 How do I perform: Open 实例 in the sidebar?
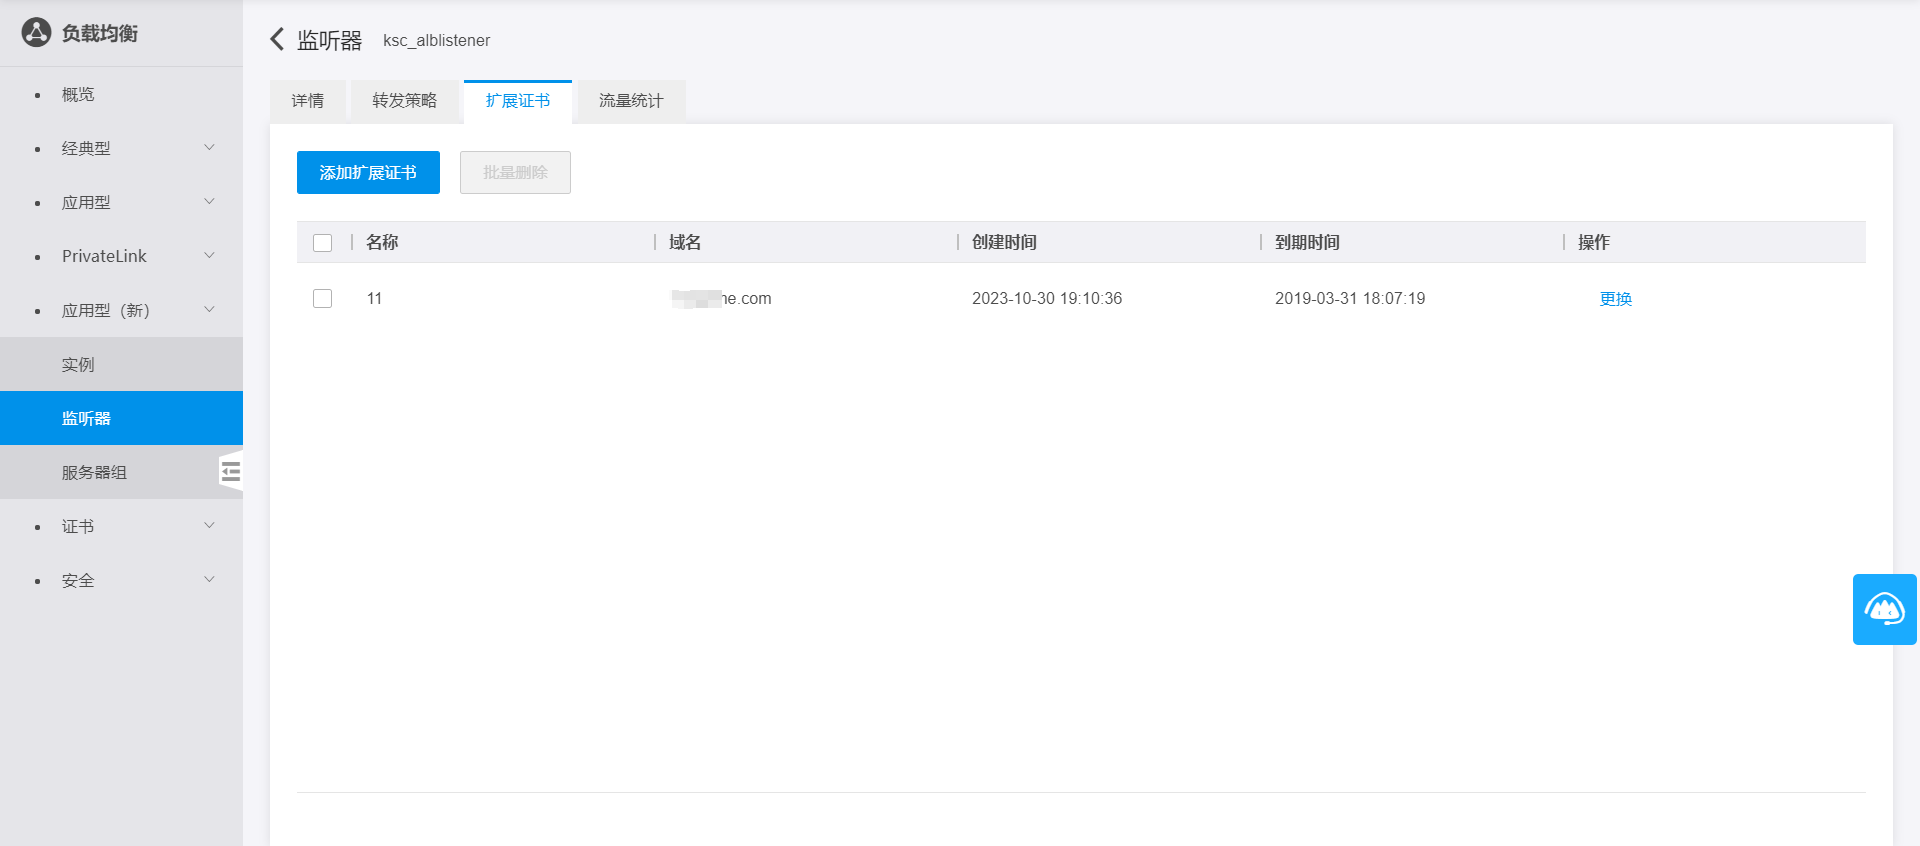(78, 364)
